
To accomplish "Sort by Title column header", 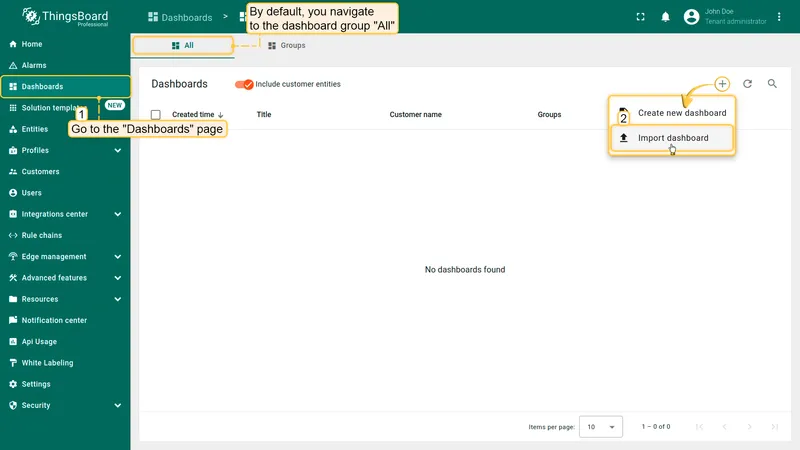I will click(x=264, y=115).
